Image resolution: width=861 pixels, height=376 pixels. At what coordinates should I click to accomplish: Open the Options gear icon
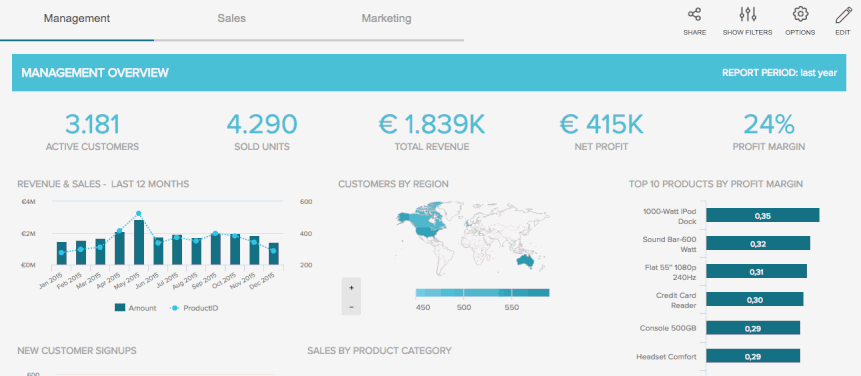[x=800, y=14]
